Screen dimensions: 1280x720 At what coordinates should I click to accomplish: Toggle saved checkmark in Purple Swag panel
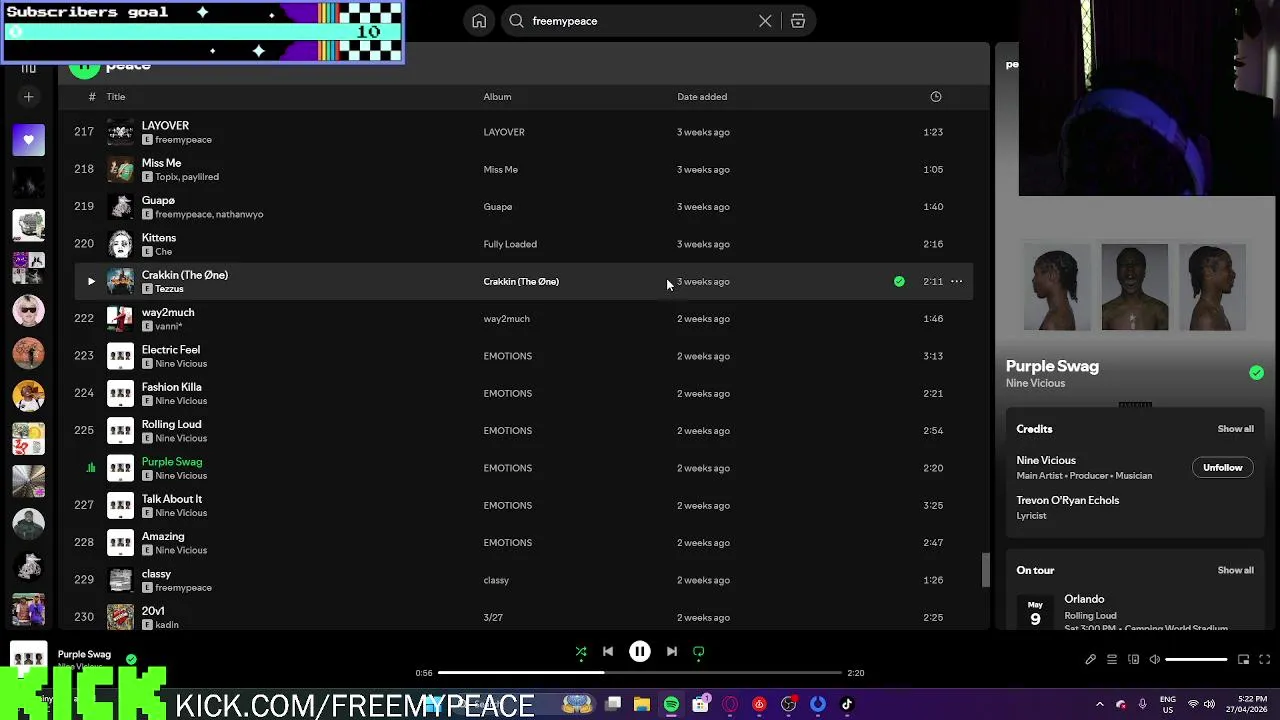click(x=1256, y=373)
